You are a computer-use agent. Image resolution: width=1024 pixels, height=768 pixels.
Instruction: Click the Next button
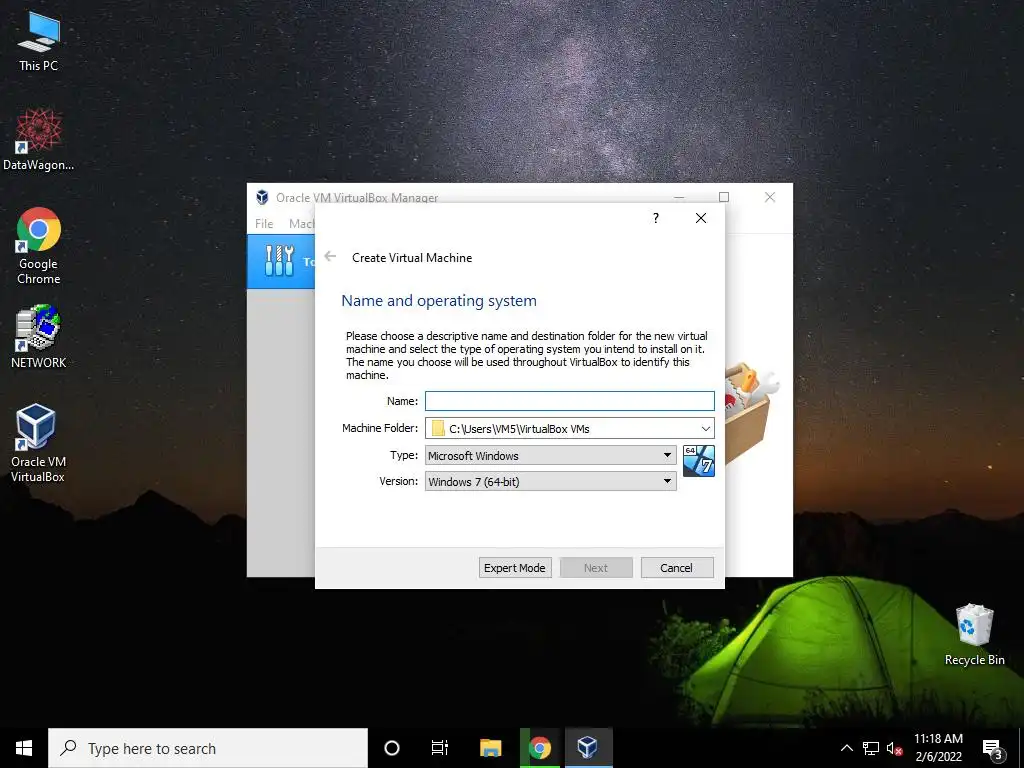tap(596, 568)
